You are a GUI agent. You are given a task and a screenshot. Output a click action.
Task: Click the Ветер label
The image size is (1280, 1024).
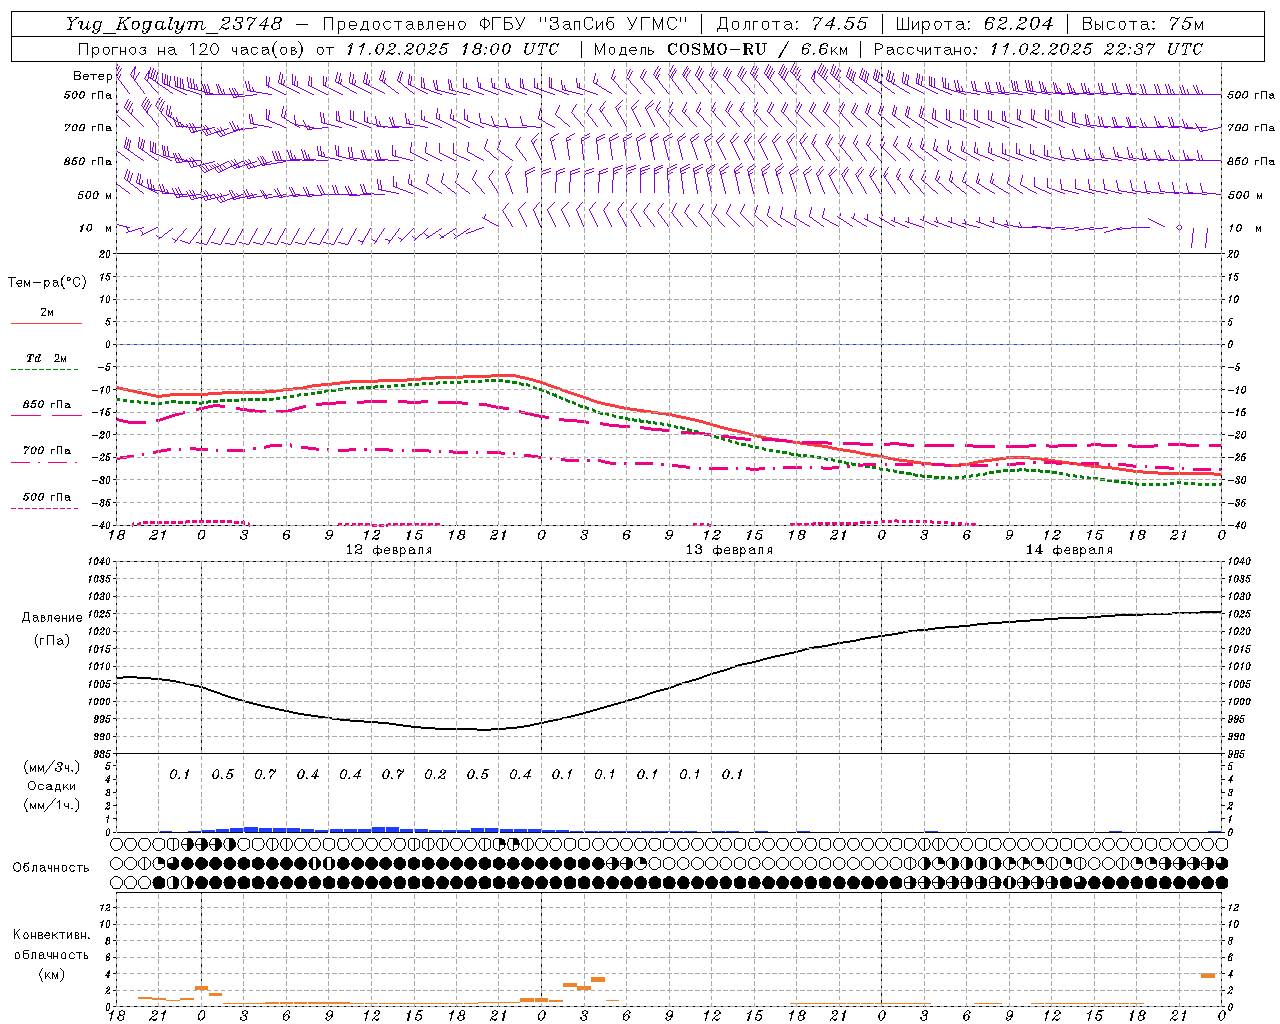click(x=92, y=76)
